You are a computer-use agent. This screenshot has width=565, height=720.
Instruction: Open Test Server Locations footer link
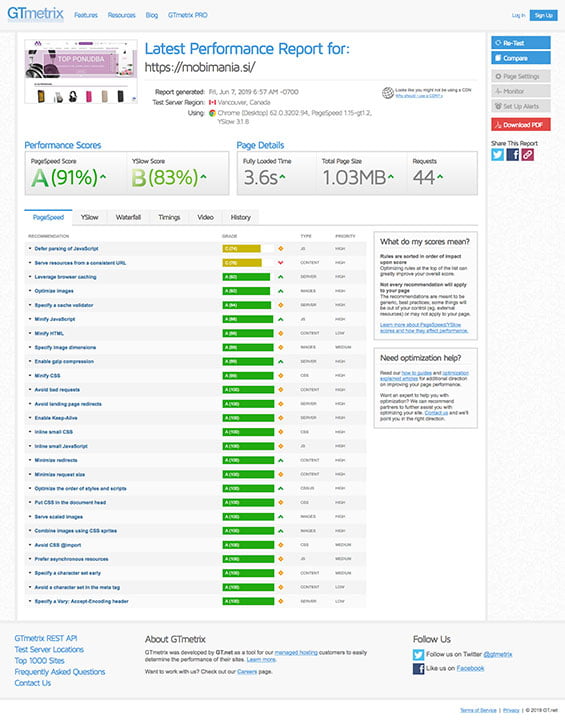point(49,649)
